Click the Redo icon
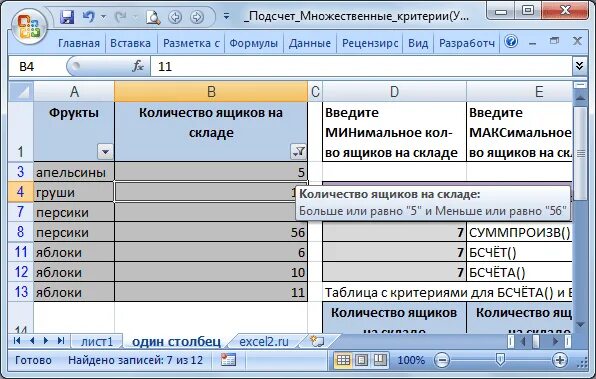The image size is (596, 379). (x=121, y=17)
